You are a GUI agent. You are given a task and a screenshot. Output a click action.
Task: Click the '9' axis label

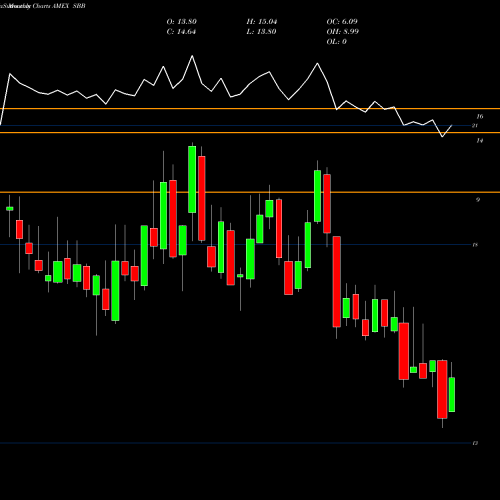(x=478, y=200)
